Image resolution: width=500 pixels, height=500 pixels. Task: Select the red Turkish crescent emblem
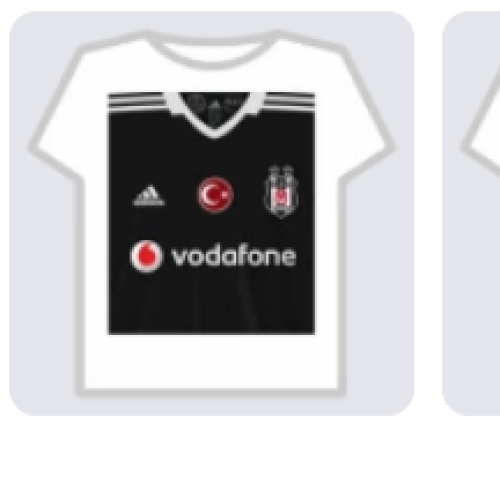(215, 195)
